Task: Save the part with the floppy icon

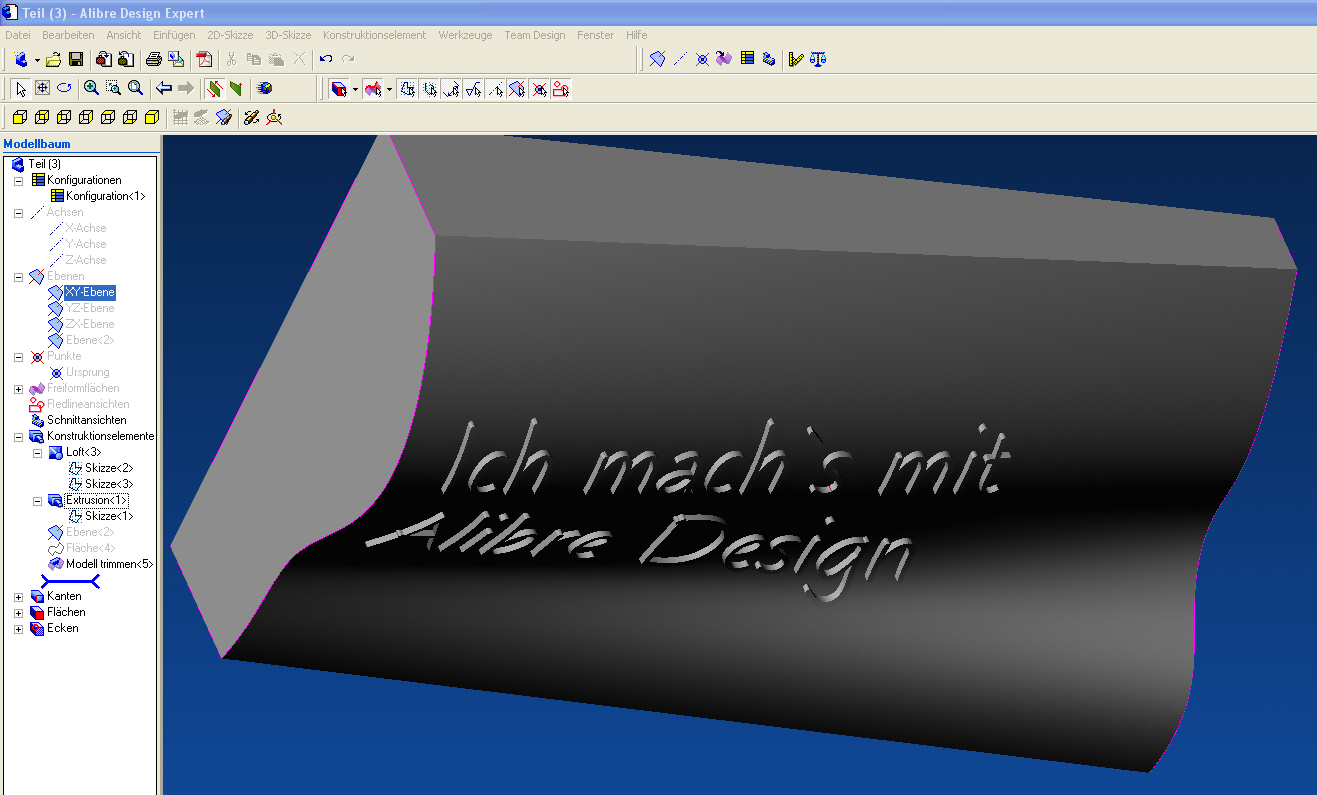Action: pos(75,60)
